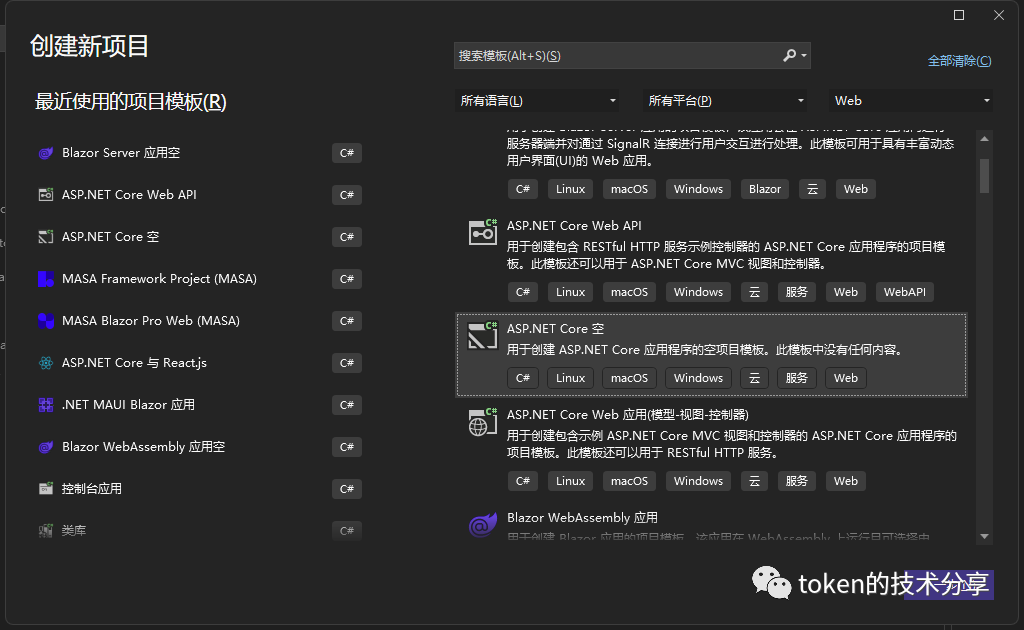
Task: Click the 控制台应用 template icon
Action: point(46,488)
